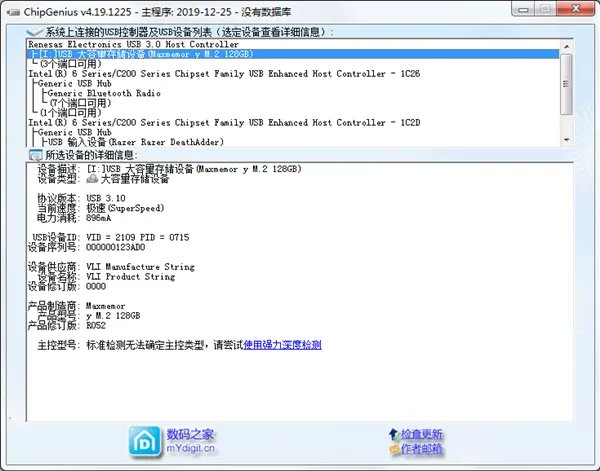The height and width of the screenshot is (471, 600).
Task: Click the 作者邮箱 author email link
Action: click(x=421, y=448)
